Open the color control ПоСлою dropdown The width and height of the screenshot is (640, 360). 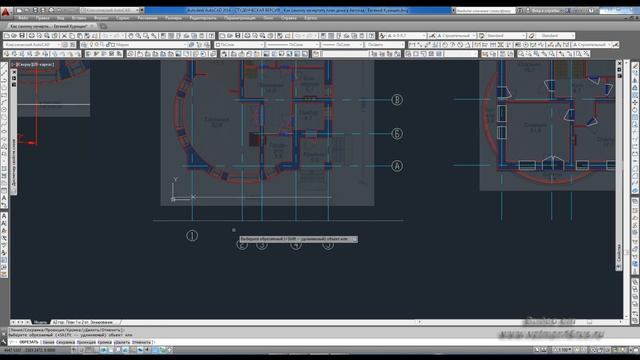[240, 44]
